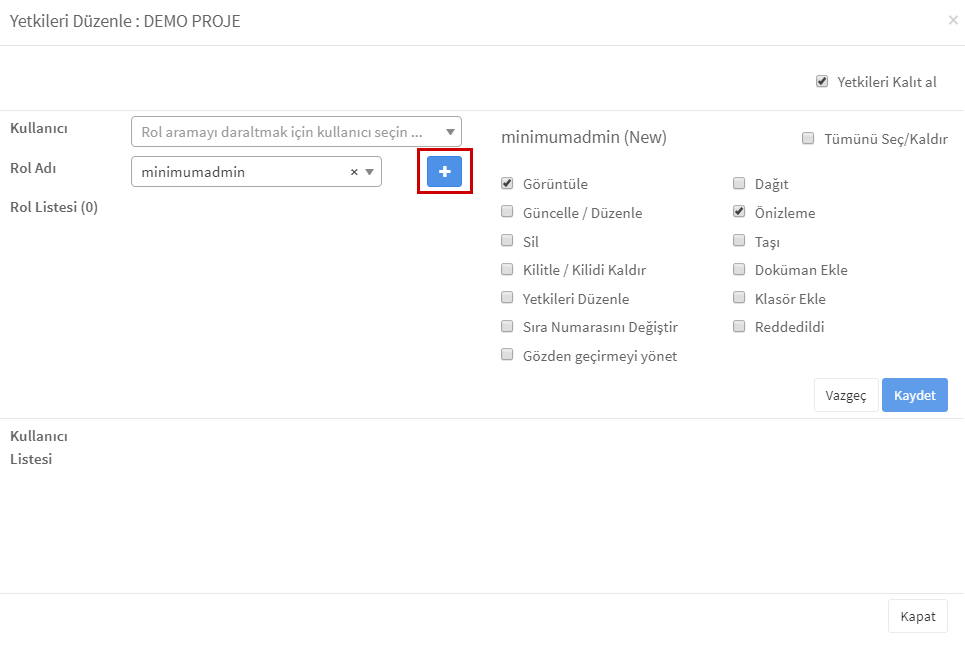Uncheck the Önizleme permission
Viewport: 965px width, 648px height.
[739, 212]
